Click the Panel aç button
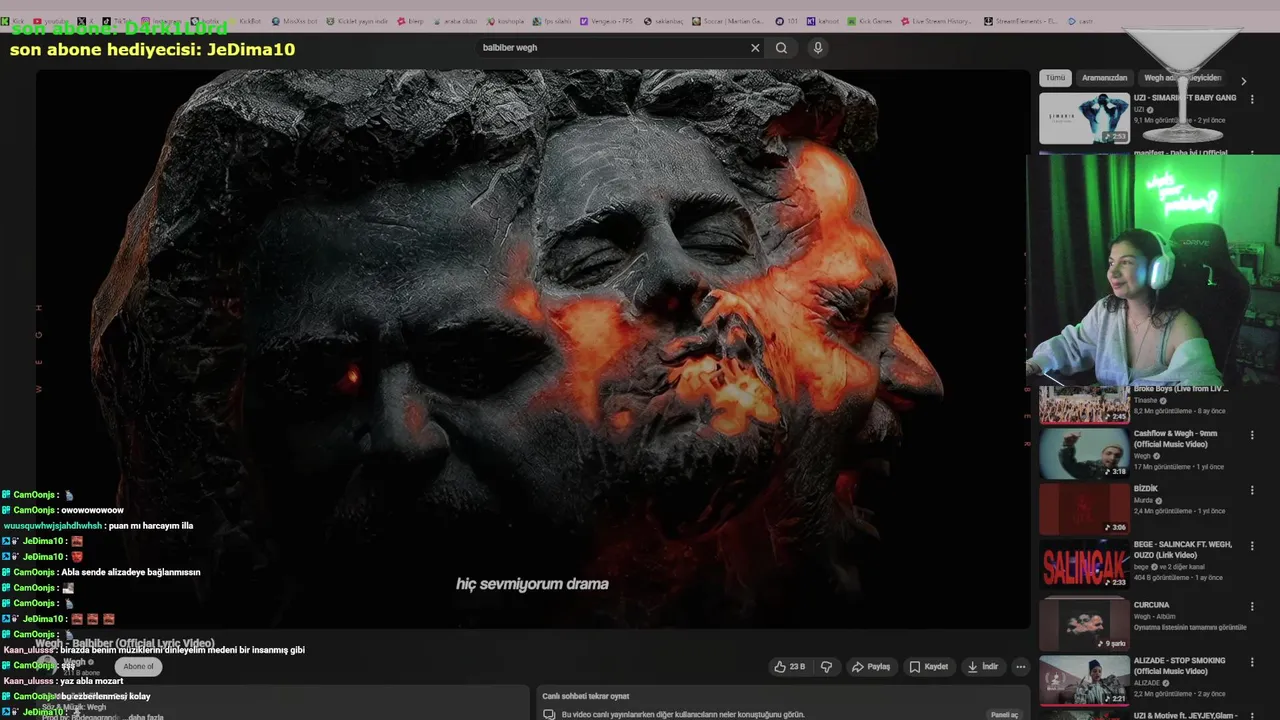Viewport: 1280px width, 720px height. pos(1004,715)
